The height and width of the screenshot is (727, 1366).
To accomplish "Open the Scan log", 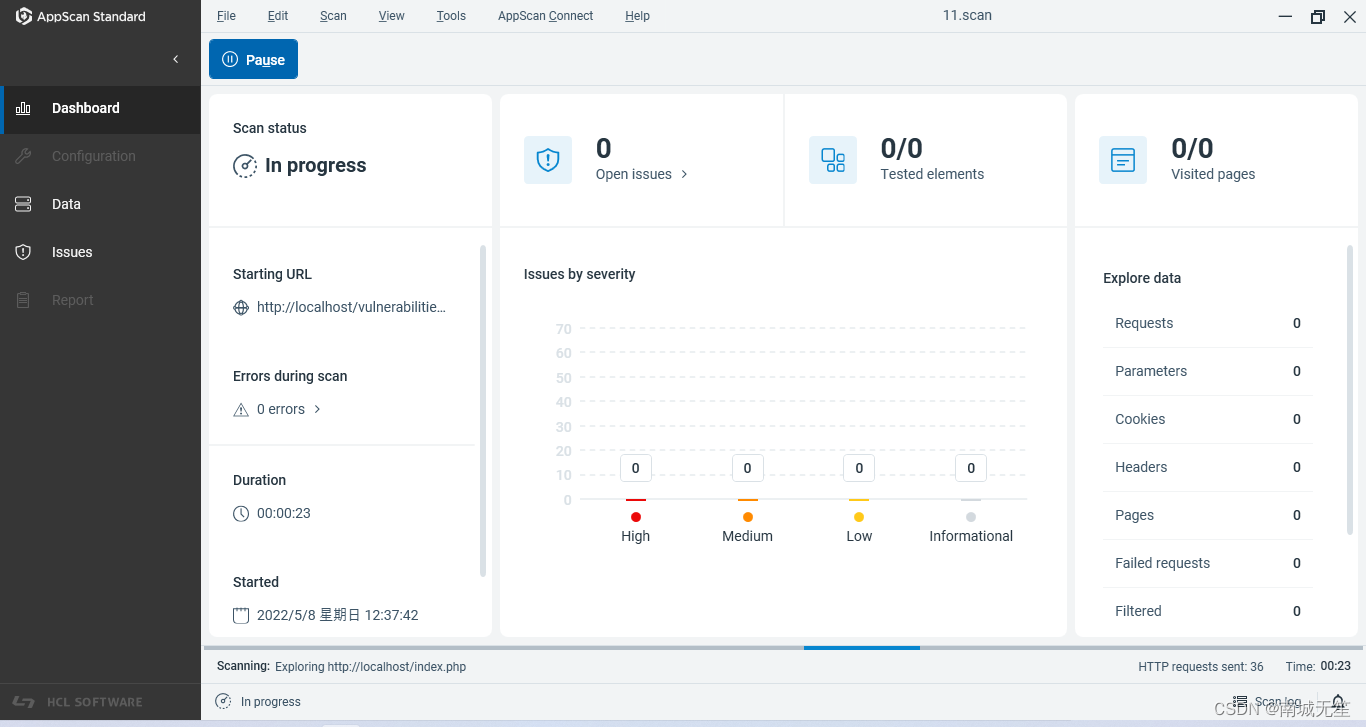I will click(1267, 702).
